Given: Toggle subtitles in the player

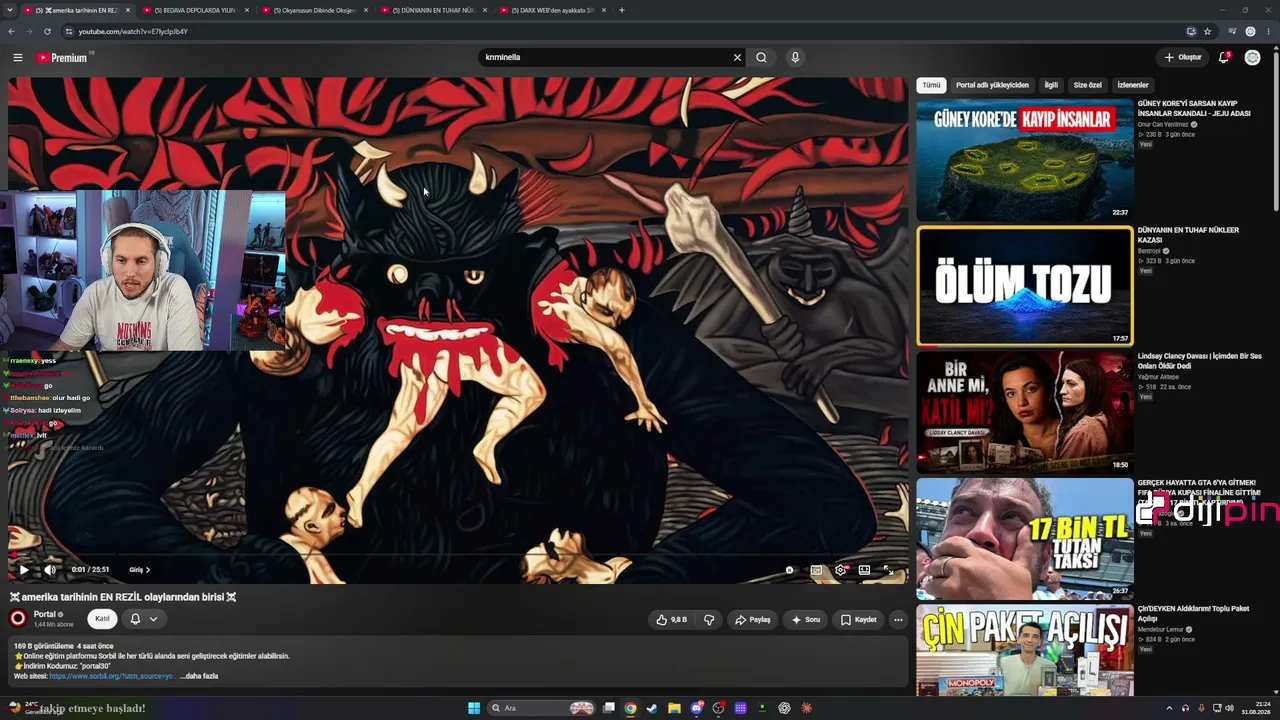Looking at the screenshot, I should tap(816, 570).
